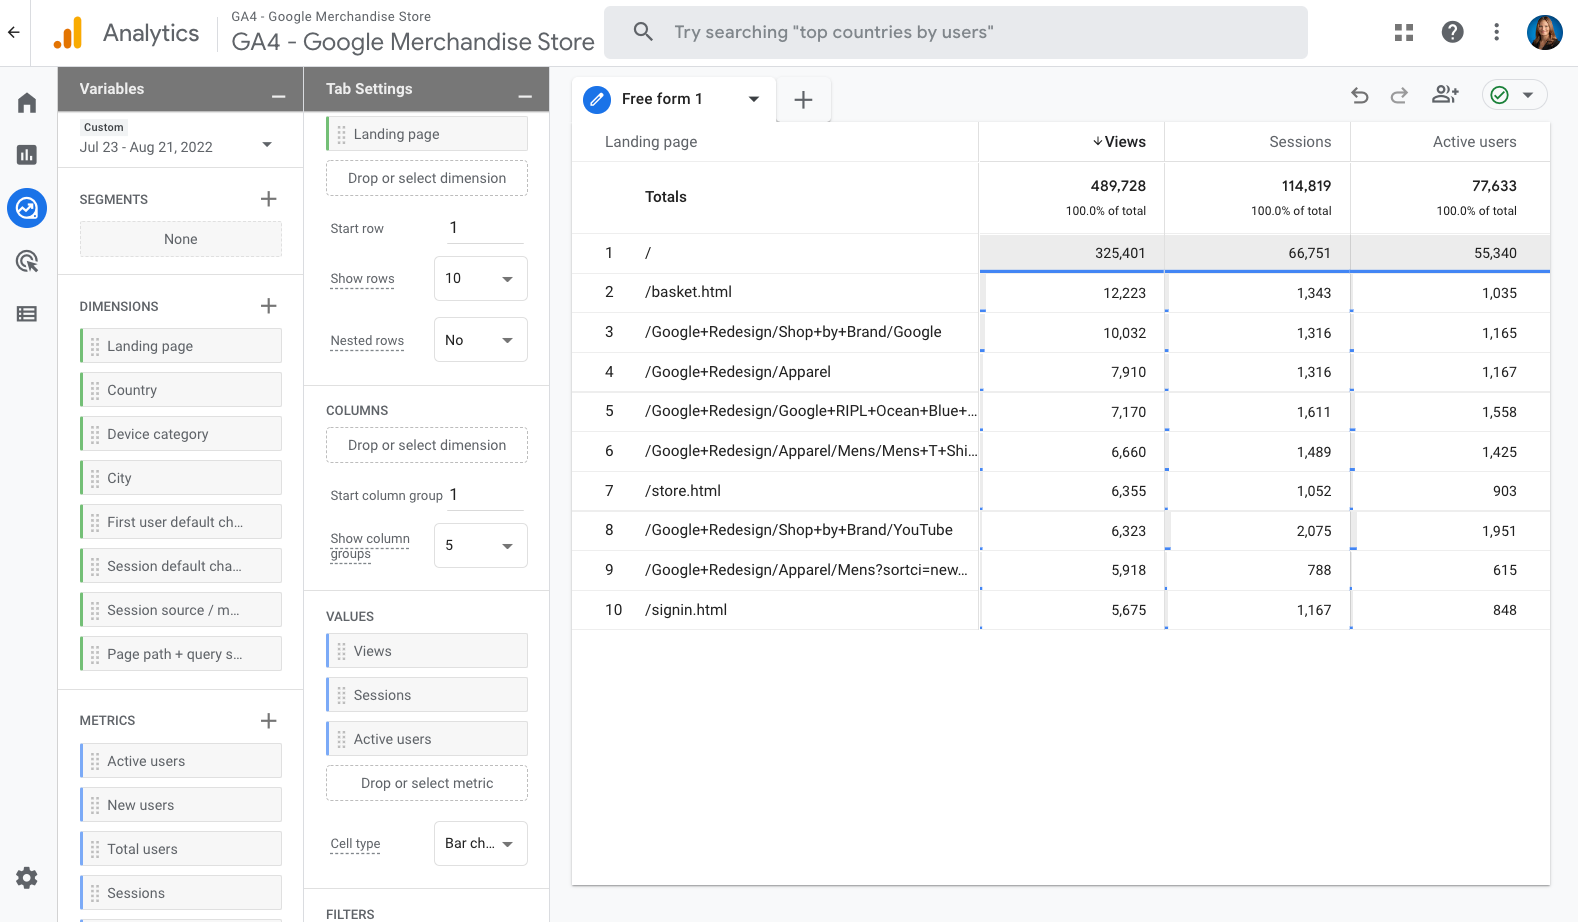The image size is (1578, 922).
Task: Select the /signin.html row
Action: coord(1061,610)
